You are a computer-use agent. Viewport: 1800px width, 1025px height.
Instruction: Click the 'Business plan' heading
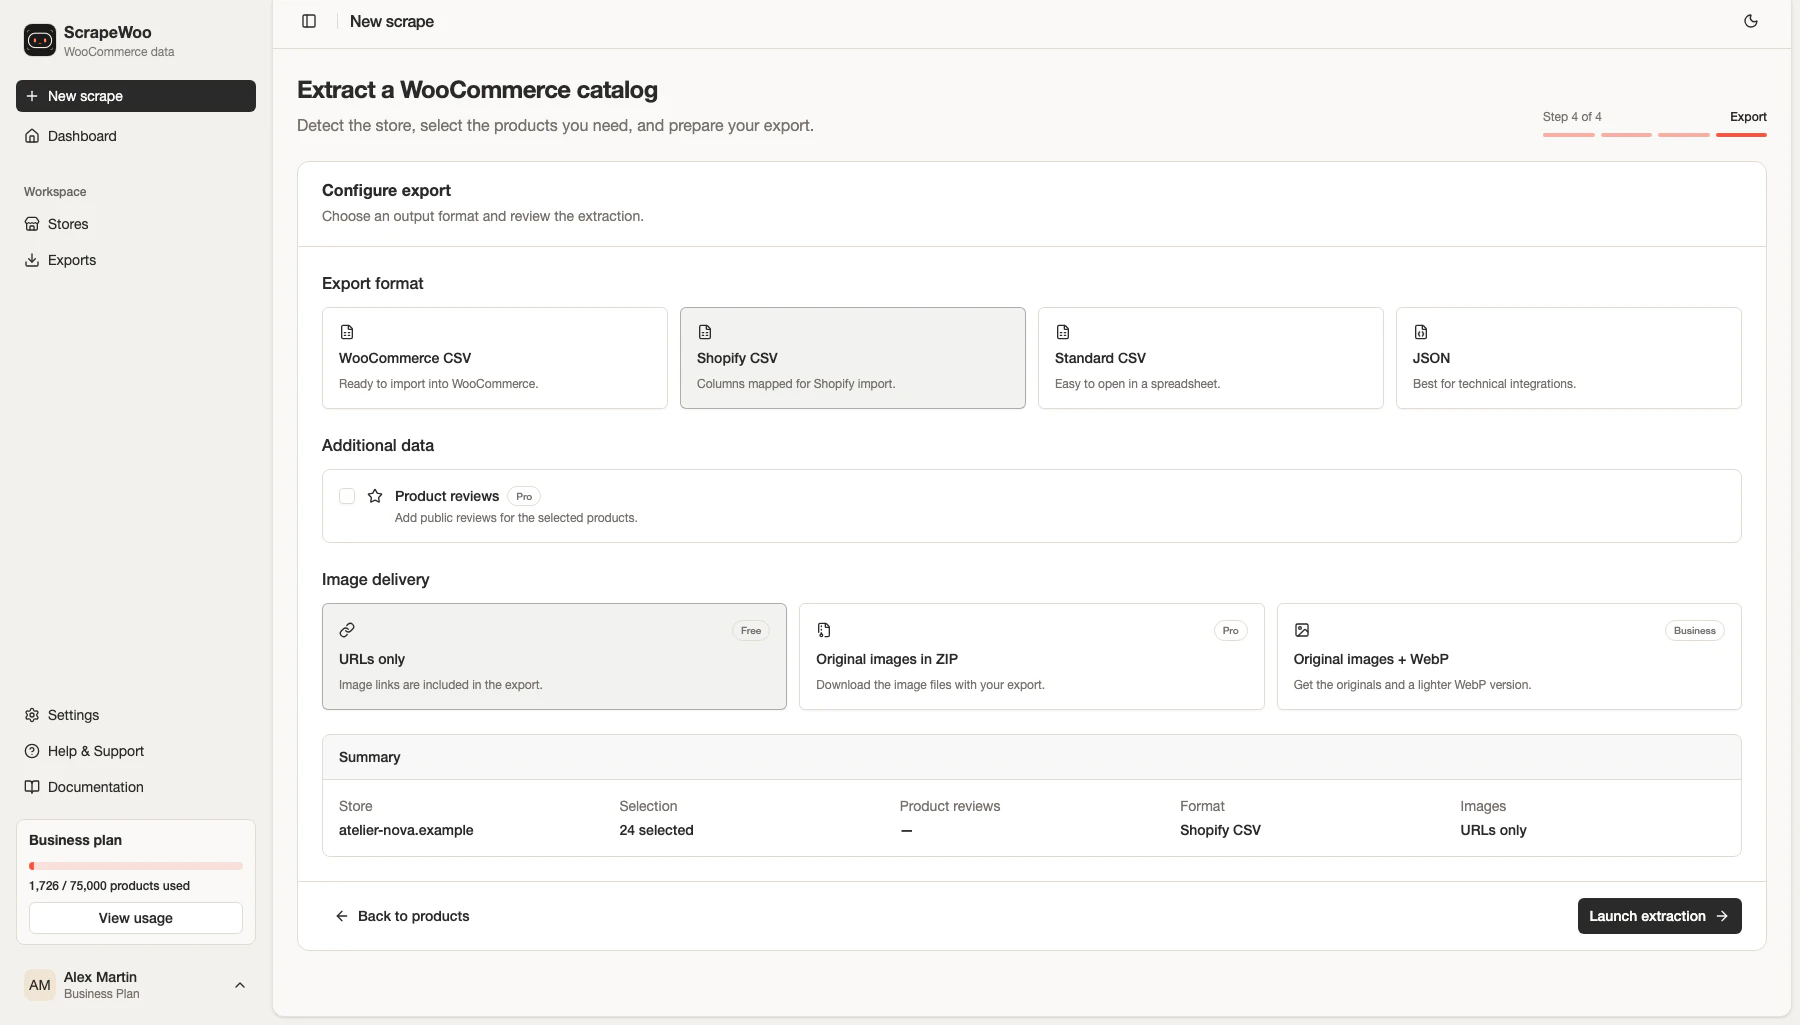click(75, 840)
